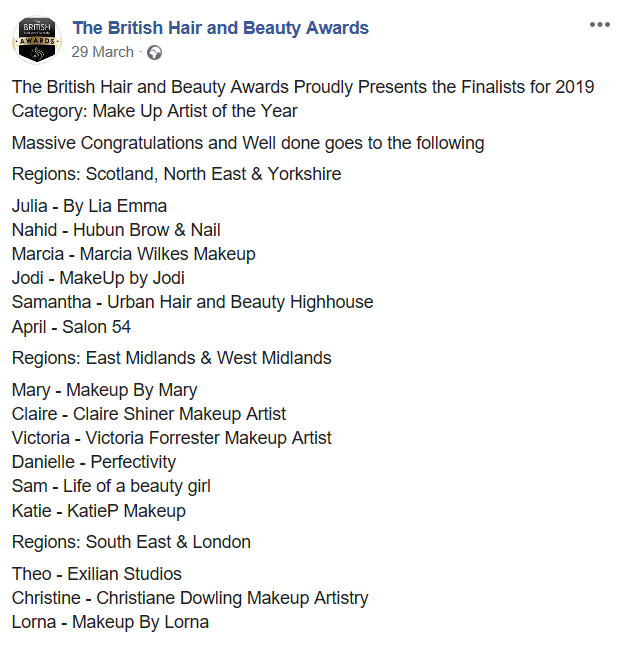
Task: Click the Victoria Forrester Makeup Artist entry
Action: (171, 438)
